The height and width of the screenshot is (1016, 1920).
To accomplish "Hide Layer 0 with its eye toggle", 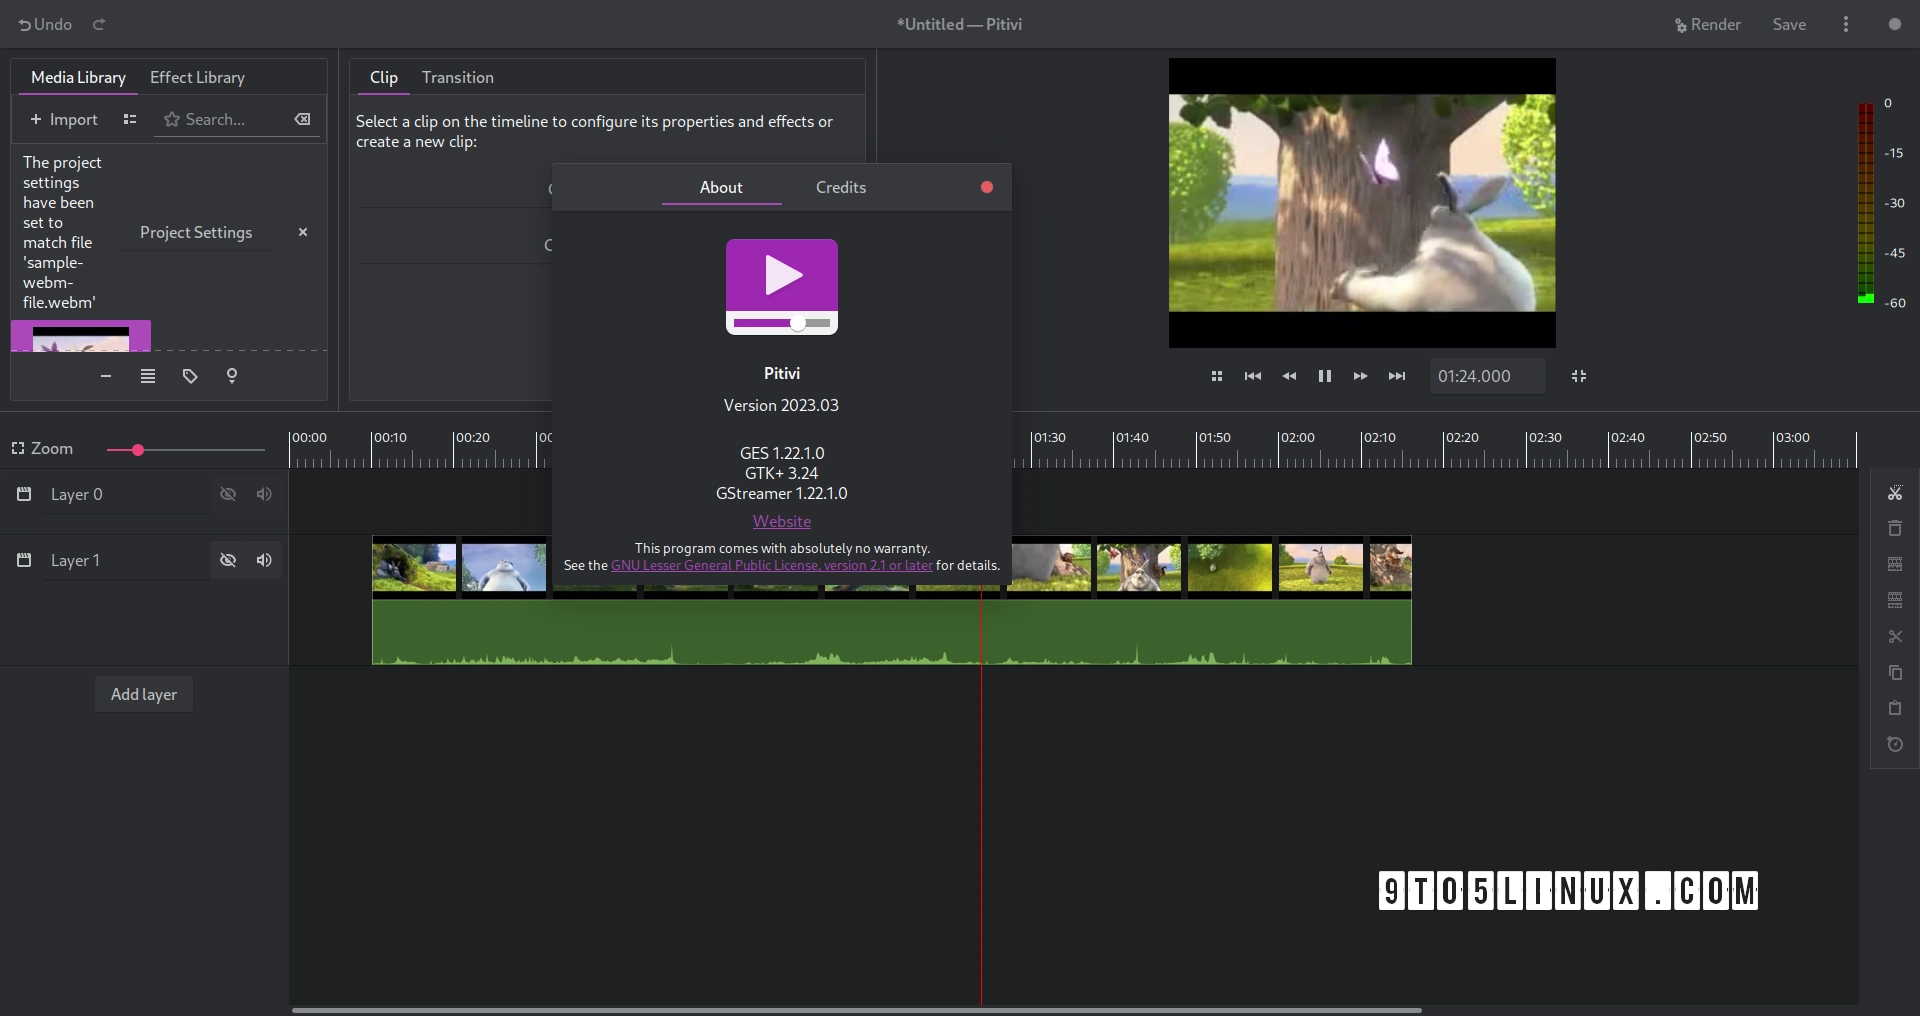I will [228, 494].
